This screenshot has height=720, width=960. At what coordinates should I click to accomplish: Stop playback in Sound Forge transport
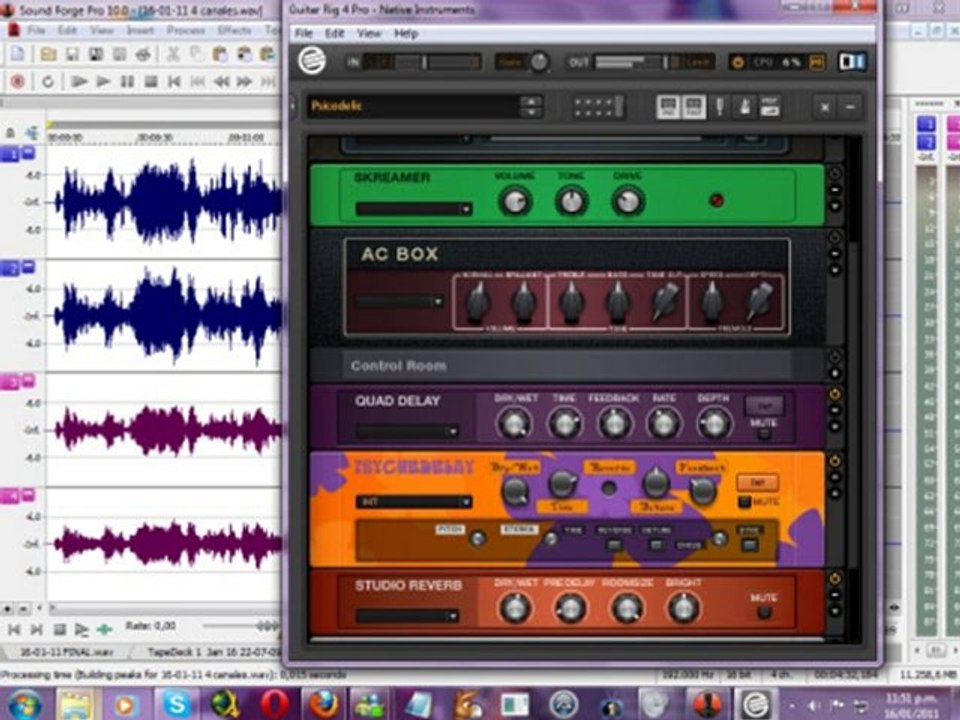[x=151, y=81]
